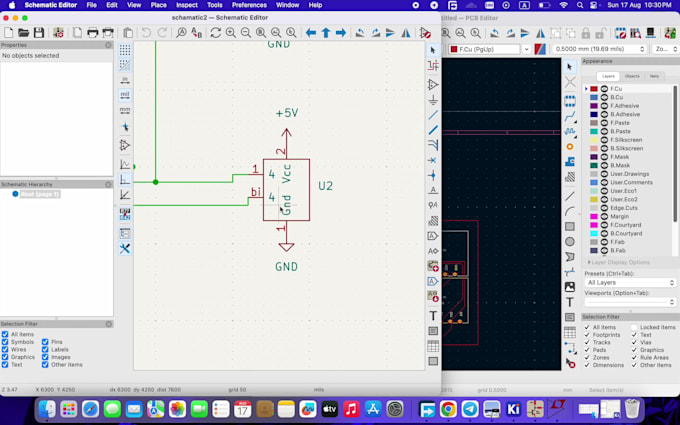Switch to the Nets tab in Appearance
Image resolution: width=680 pixels, height=425 pixels.
pos(654,76)
